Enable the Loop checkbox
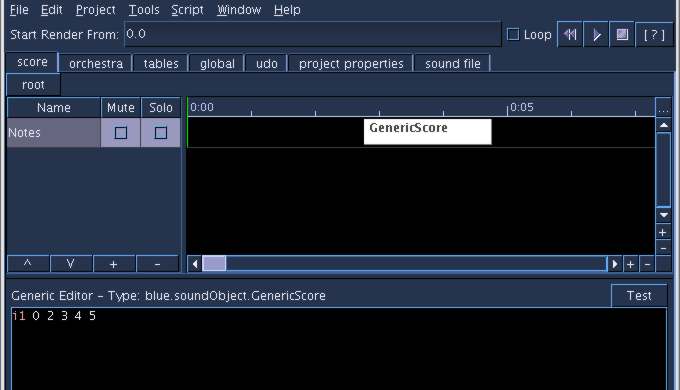The height and width of the screenshot is (390, 680). (513, 34)
